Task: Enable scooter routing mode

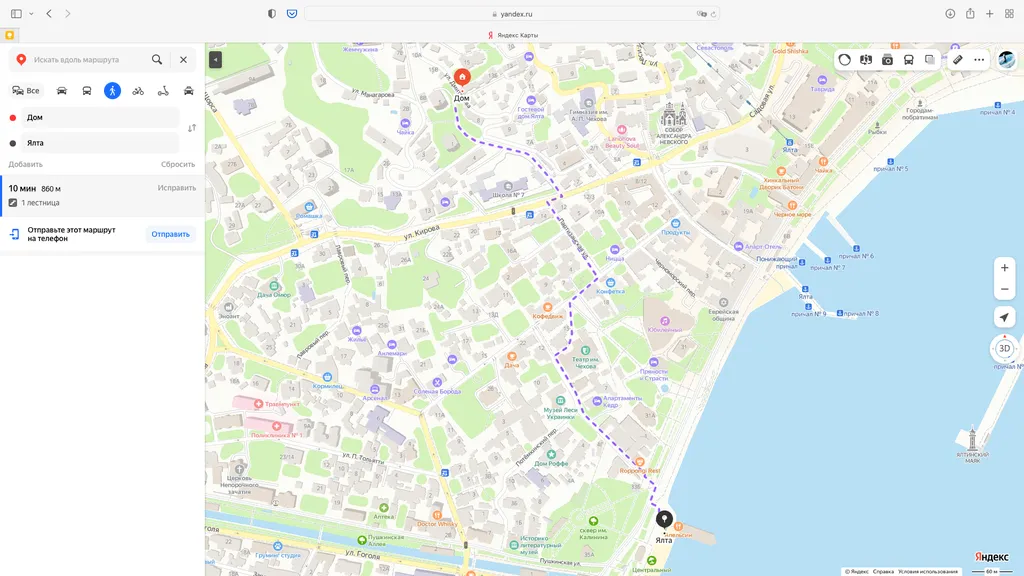Action: (162, 90)
